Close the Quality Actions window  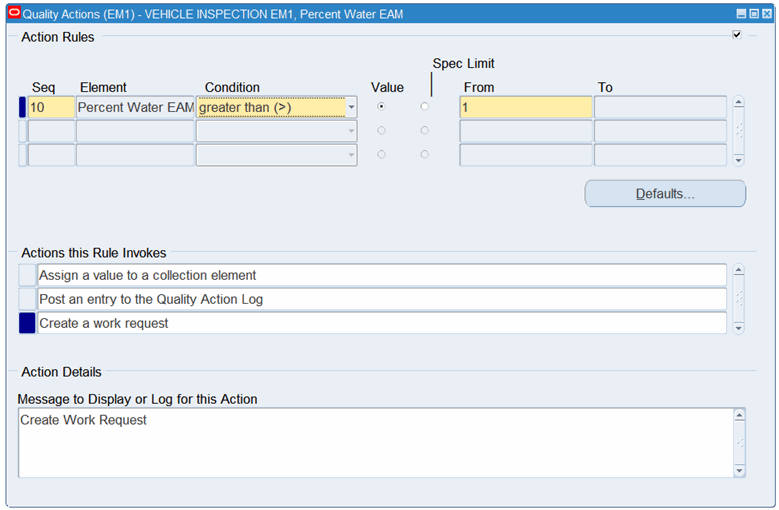click(767, 14)
